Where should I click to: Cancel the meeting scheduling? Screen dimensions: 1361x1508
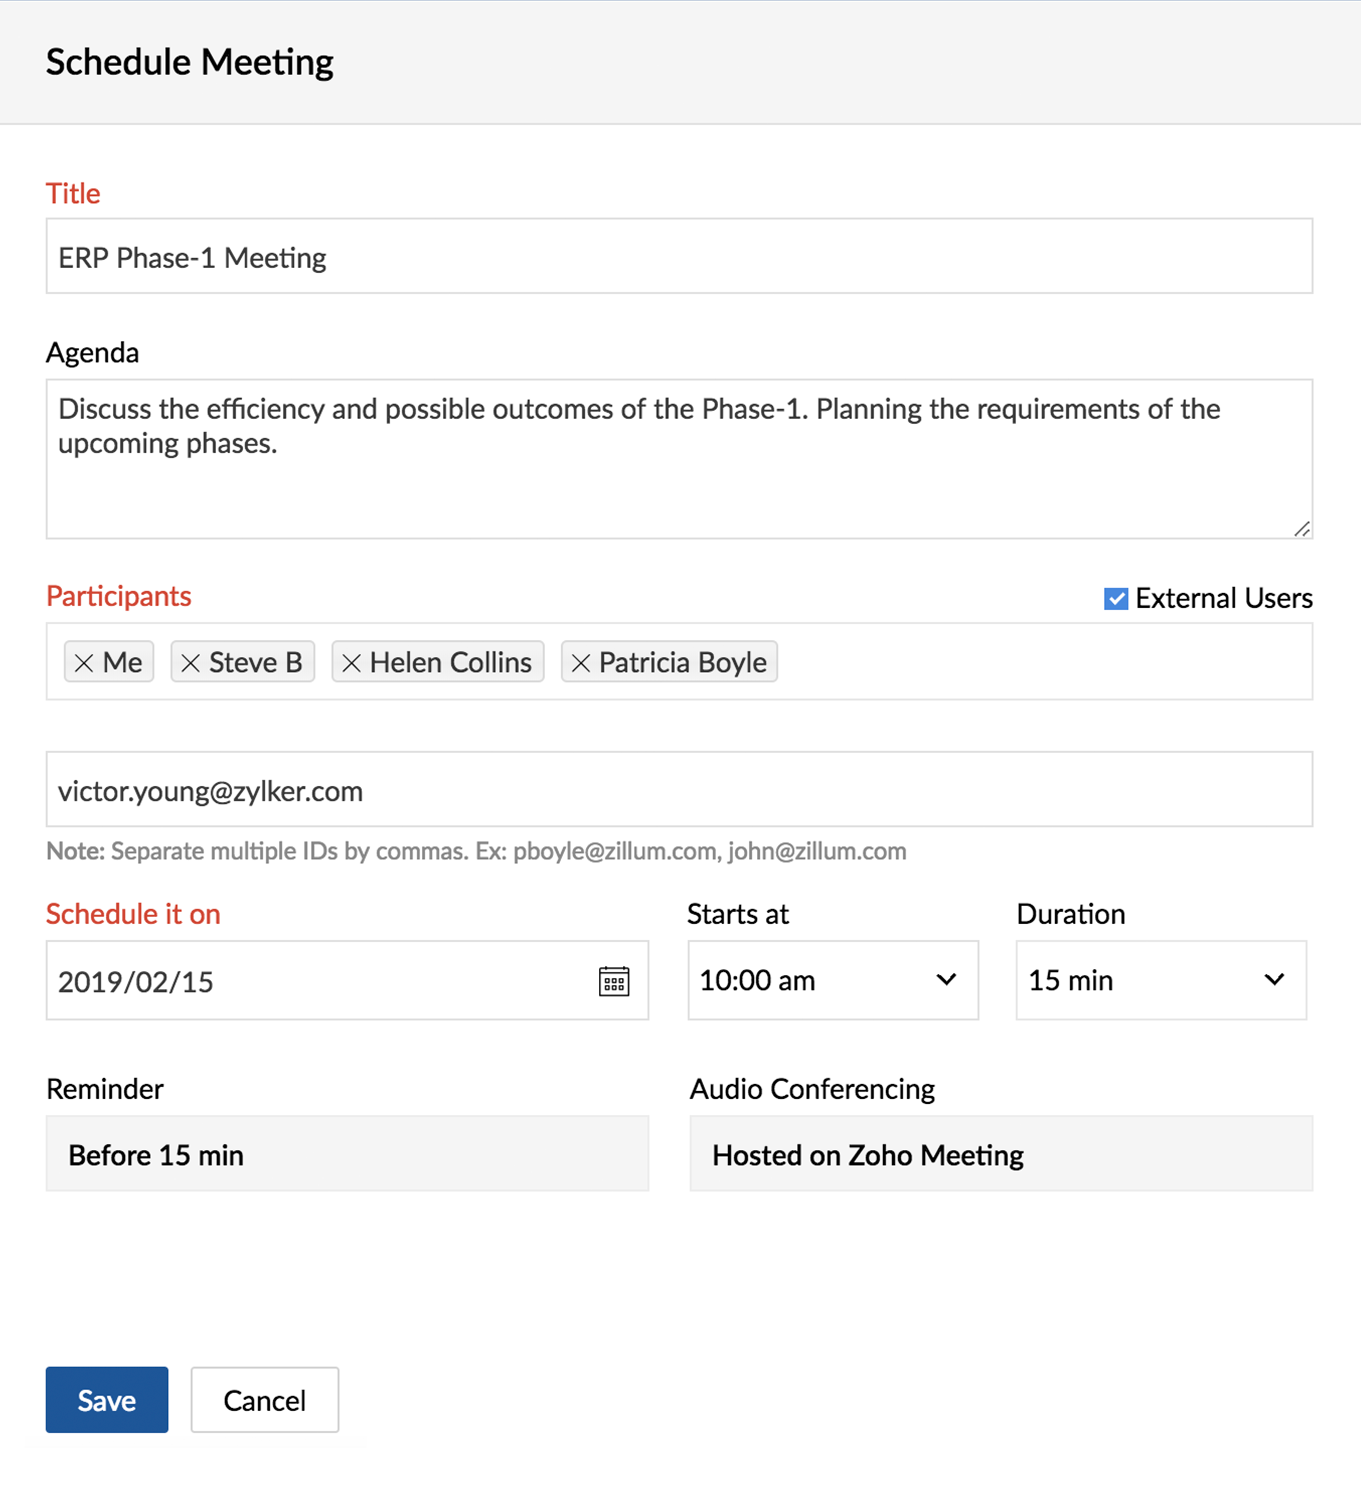click(x=265, y=1400)
